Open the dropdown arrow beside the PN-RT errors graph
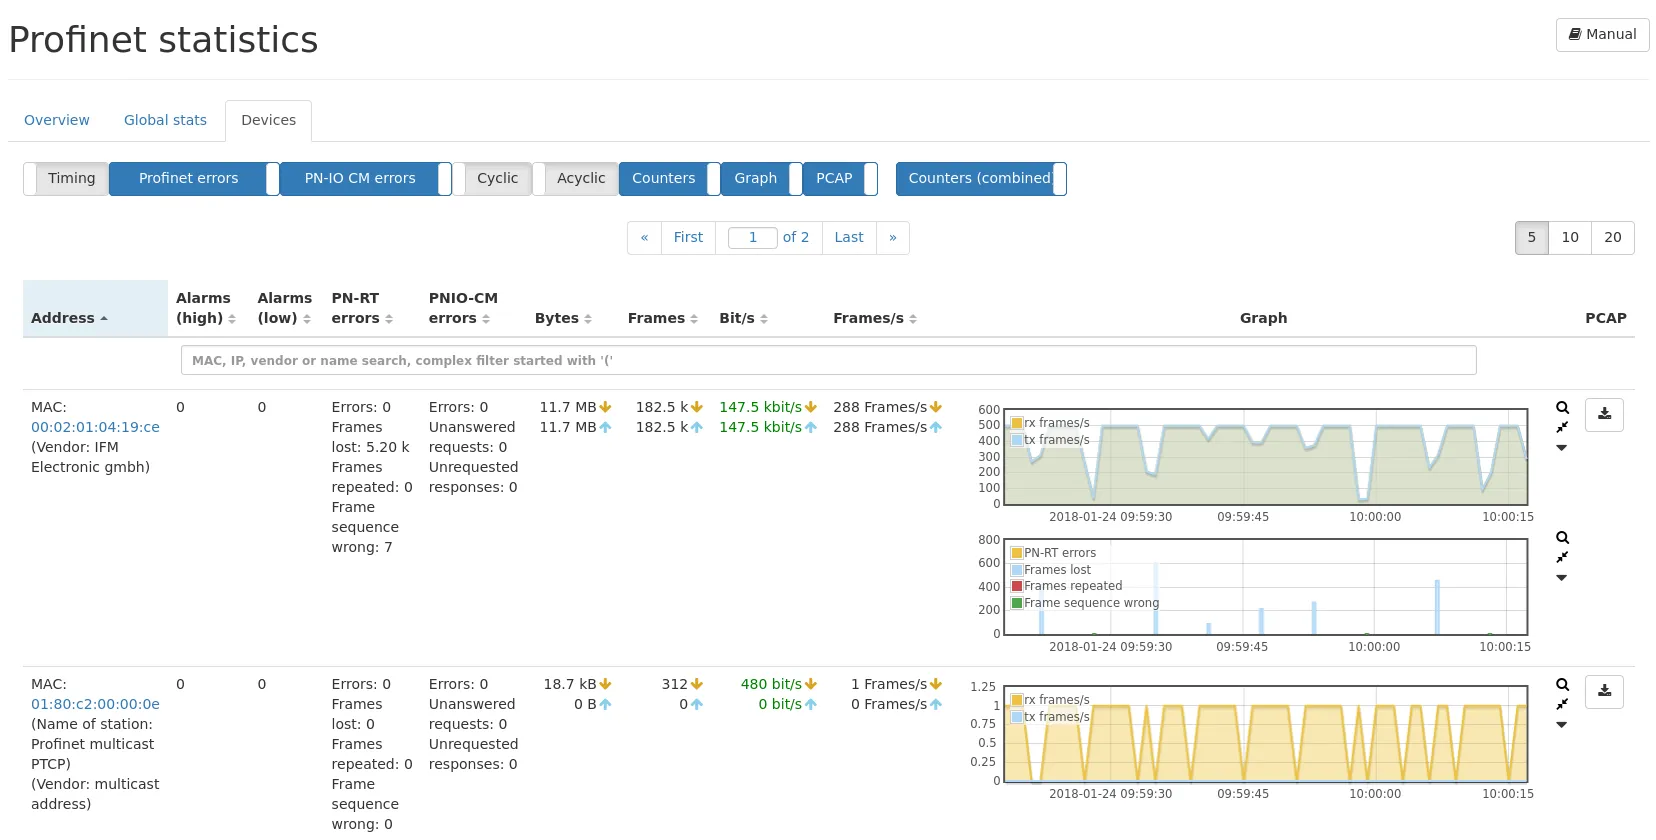This screenshot has width=1656, height=840. 1562,578
